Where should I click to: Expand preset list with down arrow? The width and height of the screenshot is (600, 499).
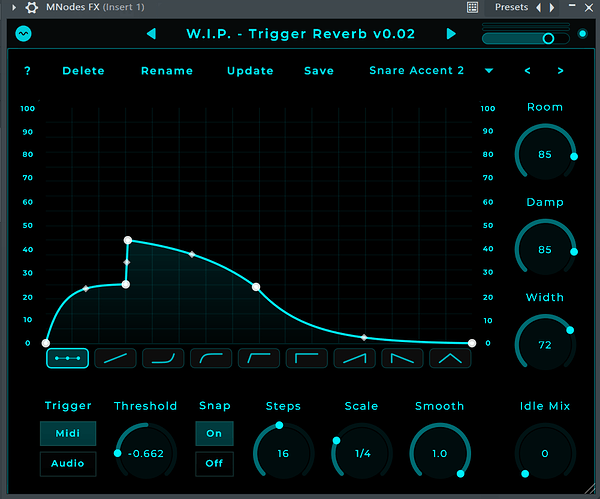pos(489,71)
